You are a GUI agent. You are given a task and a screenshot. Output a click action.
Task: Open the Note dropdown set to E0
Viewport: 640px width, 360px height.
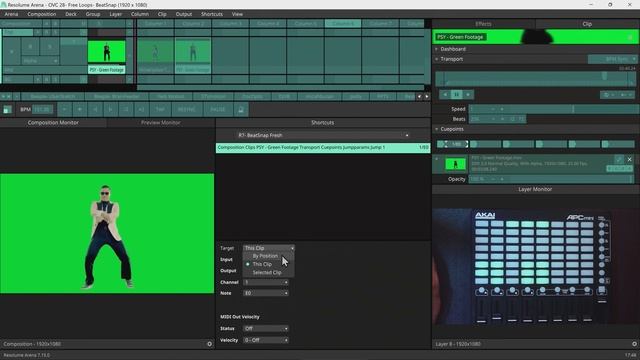point(266,293)
